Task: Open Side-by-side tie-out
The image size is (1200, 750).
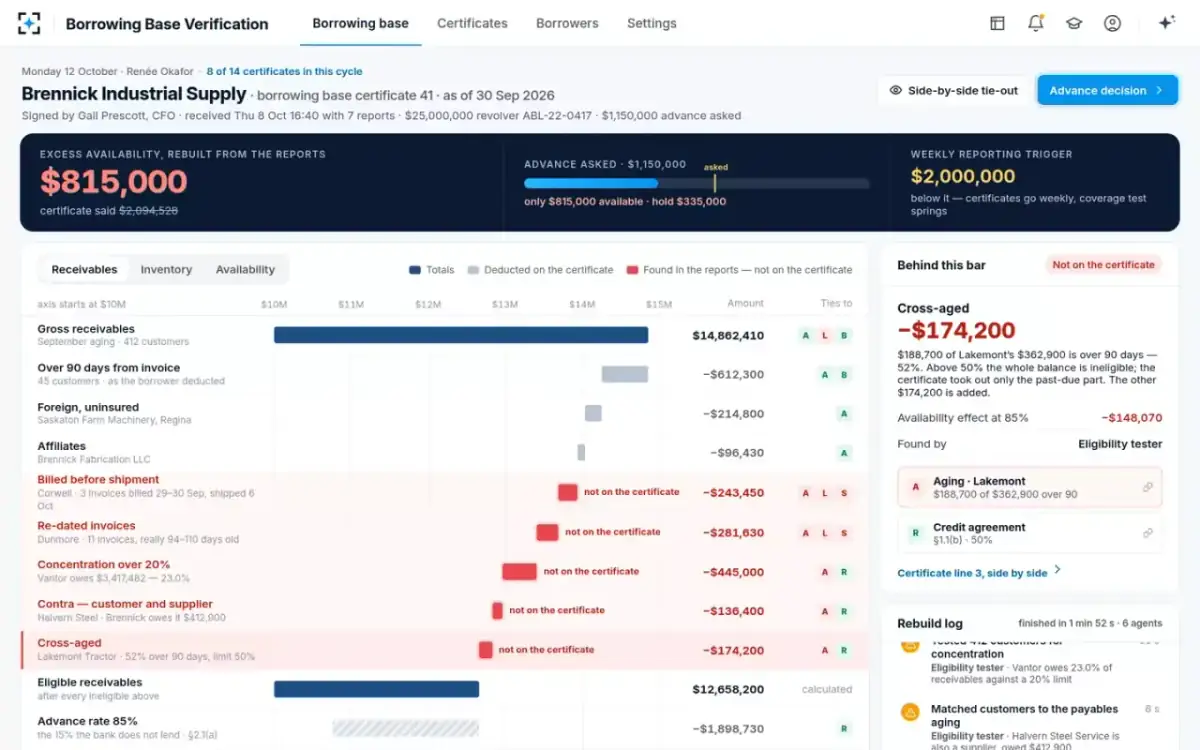Action: point(953,90)
